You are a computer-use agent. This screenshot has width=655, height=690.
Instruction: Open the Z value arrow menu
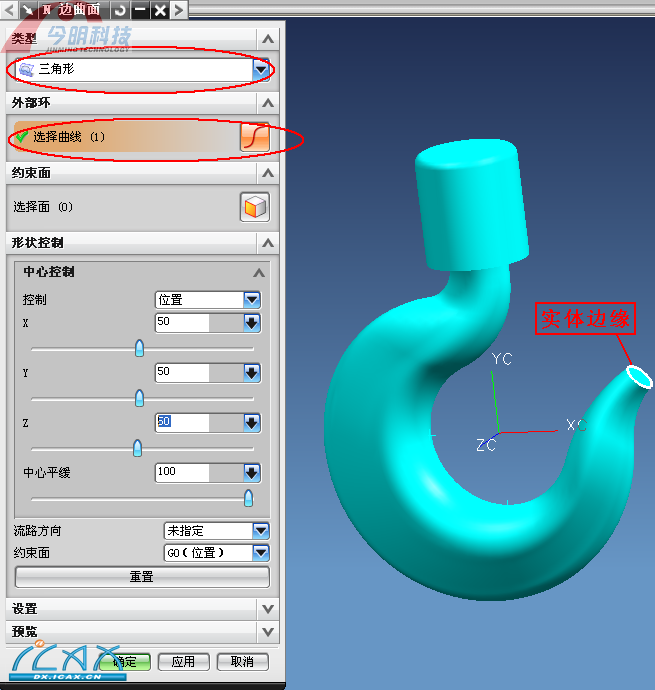pos(252,423)
